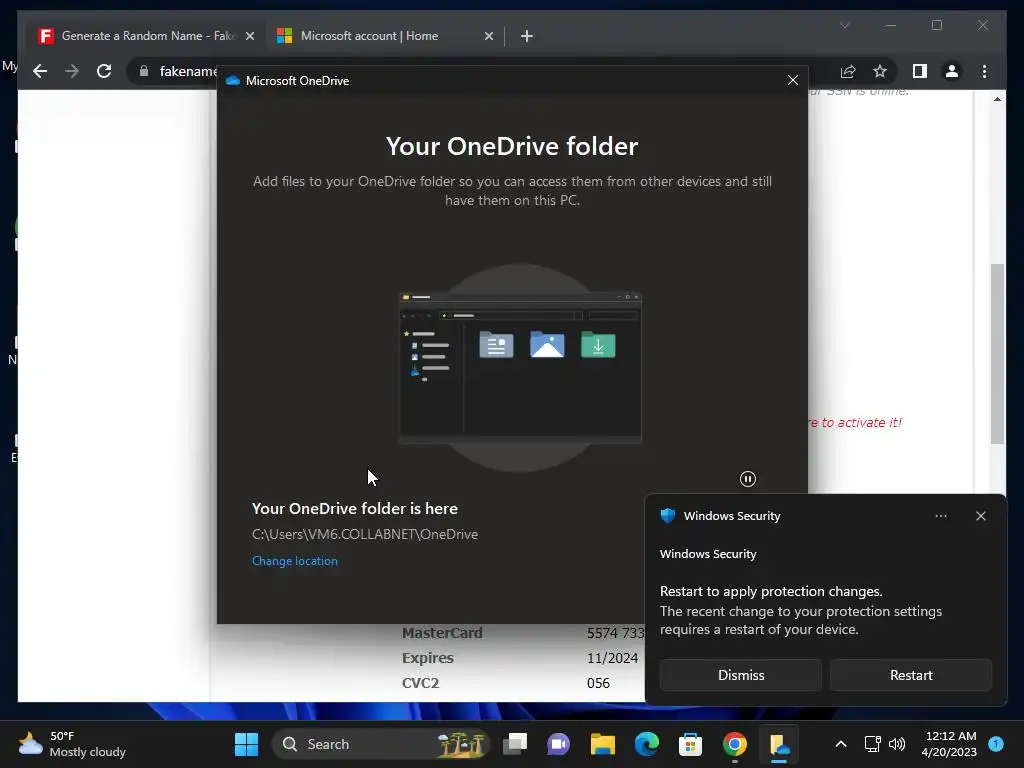This screenshot has height=768, width=1024.
Task: Open the weather widget showing 50°F
Action: click(x=72, y=744)
